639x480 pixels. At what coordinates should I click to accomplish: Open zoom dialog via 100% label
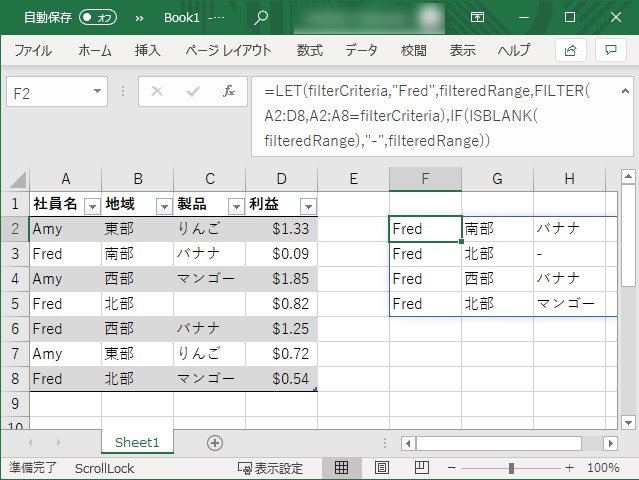(604, 468)
